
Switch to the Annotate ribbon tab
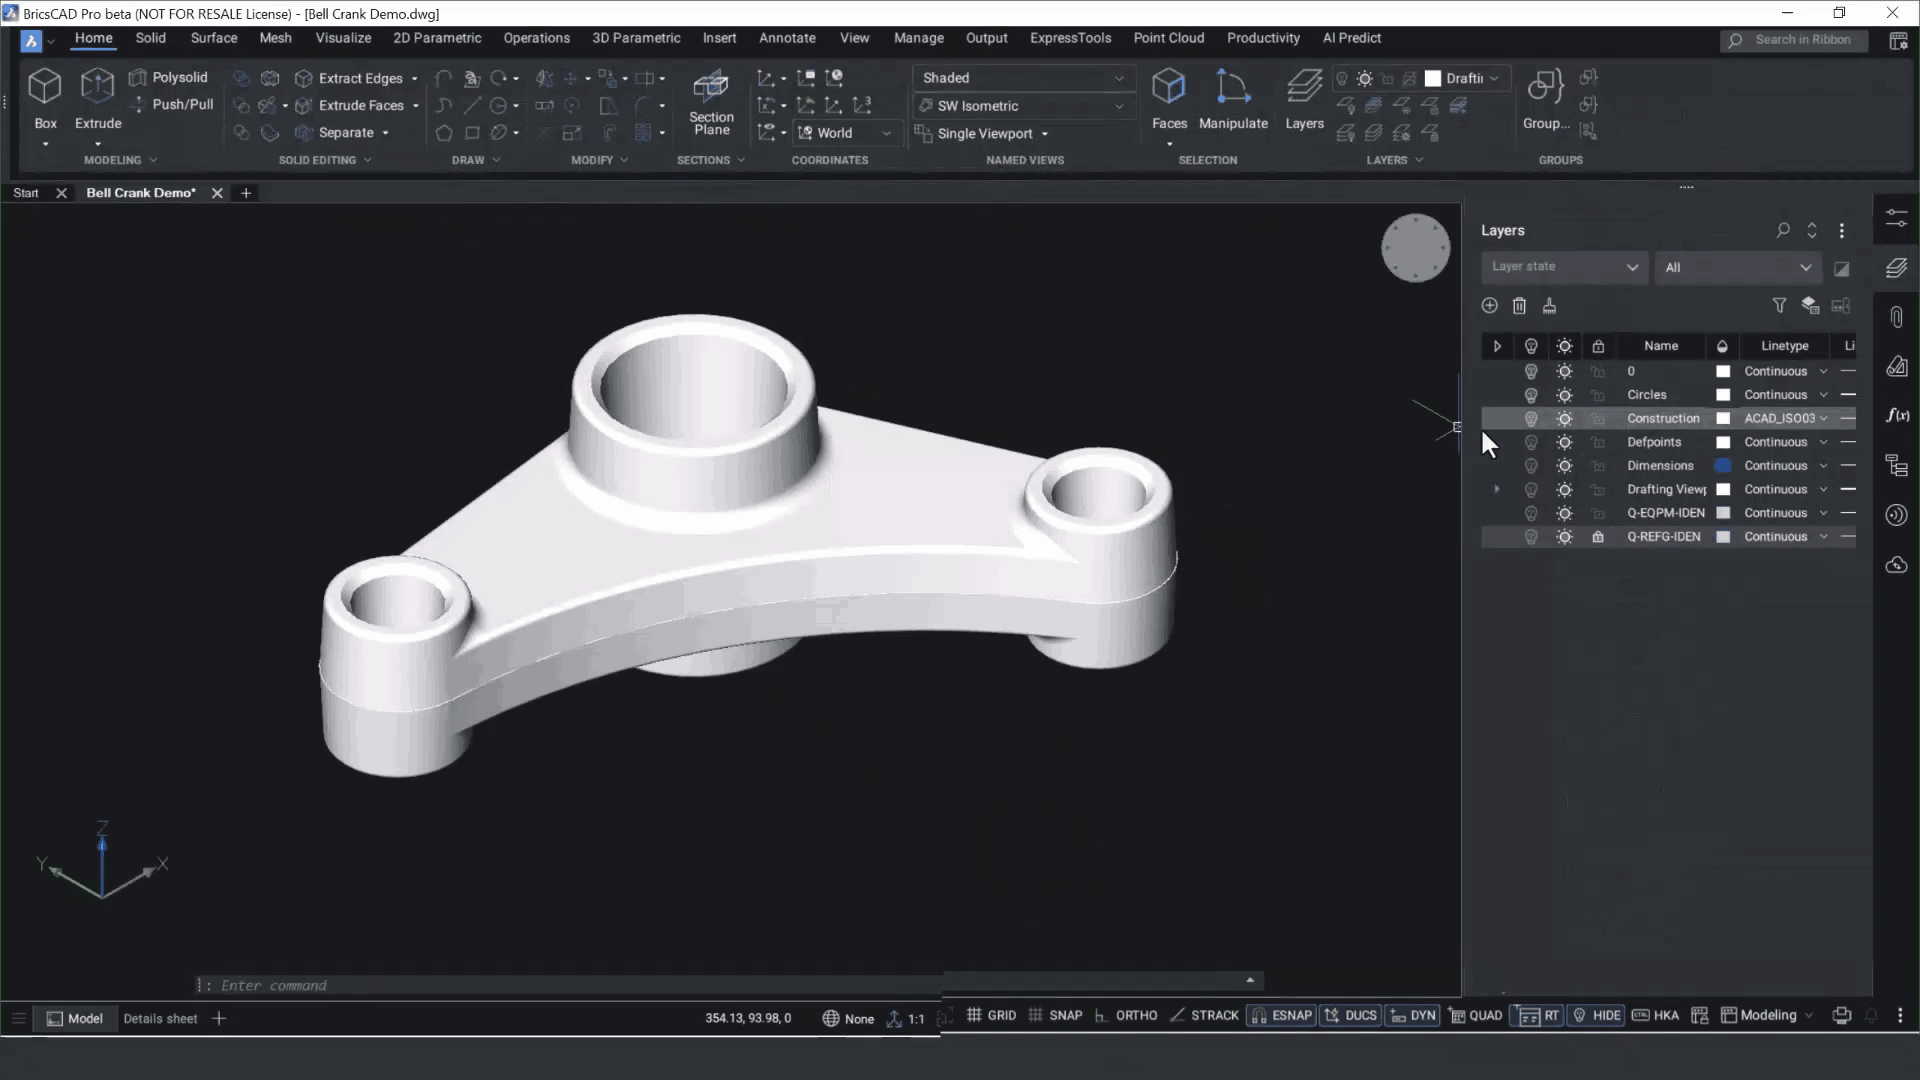point(787,38)
